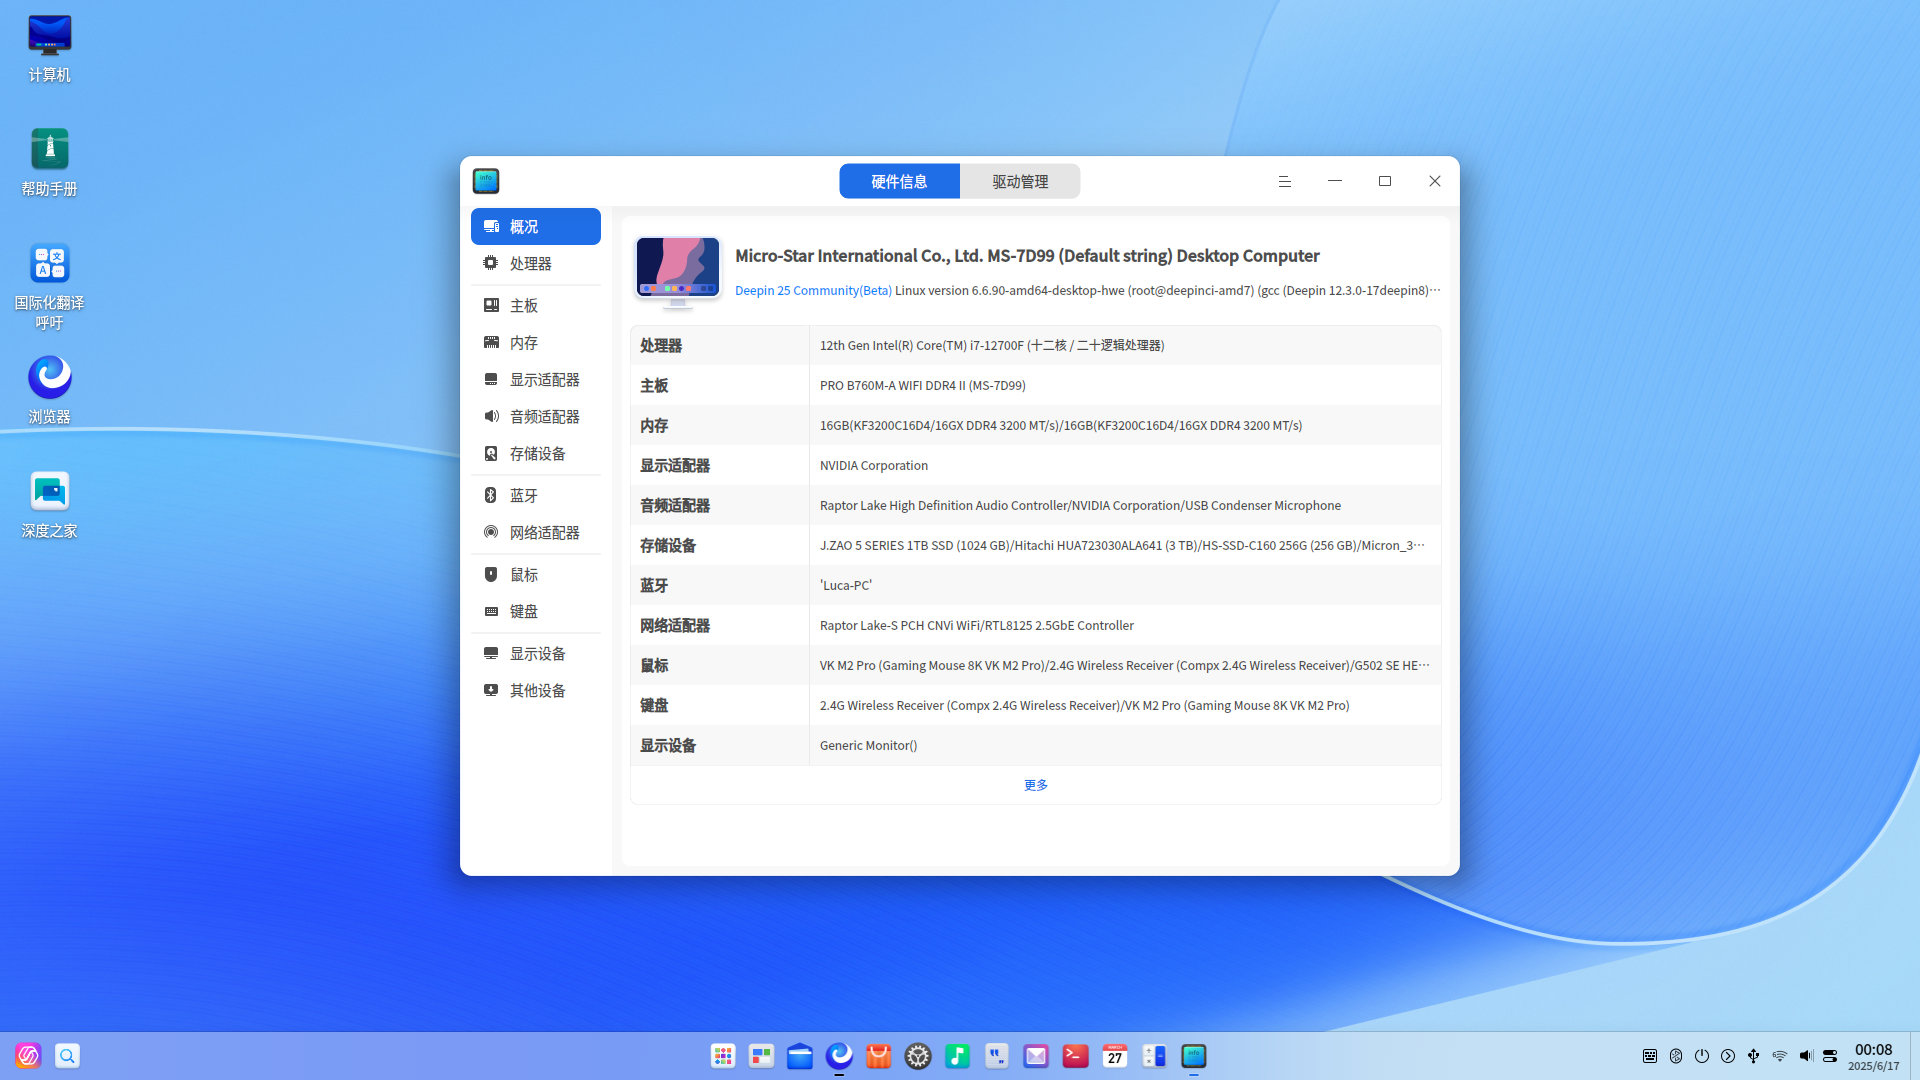Click the search icon in the taskbar
Viewport: 1920px width, 1080px height.
click(67, 1056)
